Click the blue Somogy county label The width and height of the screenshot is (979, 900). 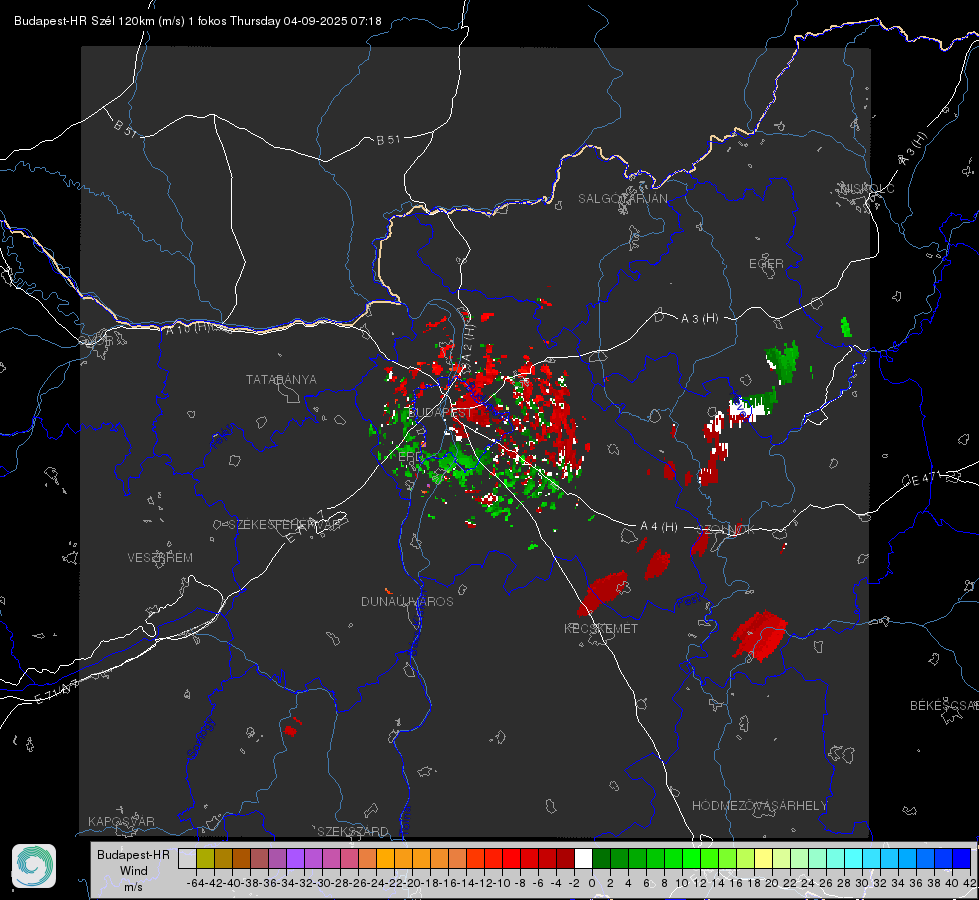(x=201, y=739)
